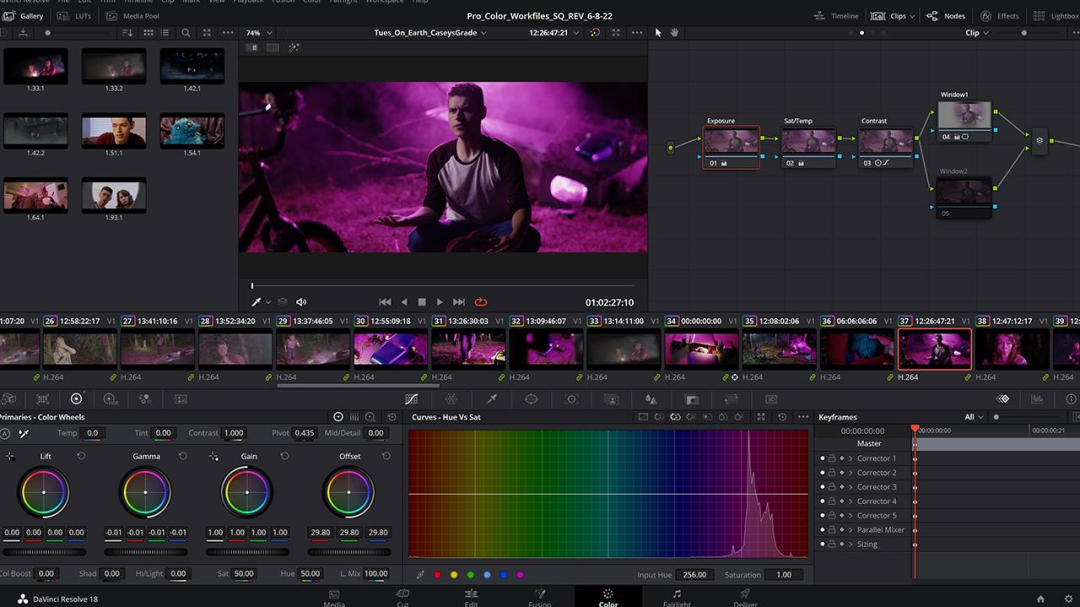This screenshot has width=1080, height=607.
Task: Open the Scopes palette icon
Action: click(x=1037, y=399)
